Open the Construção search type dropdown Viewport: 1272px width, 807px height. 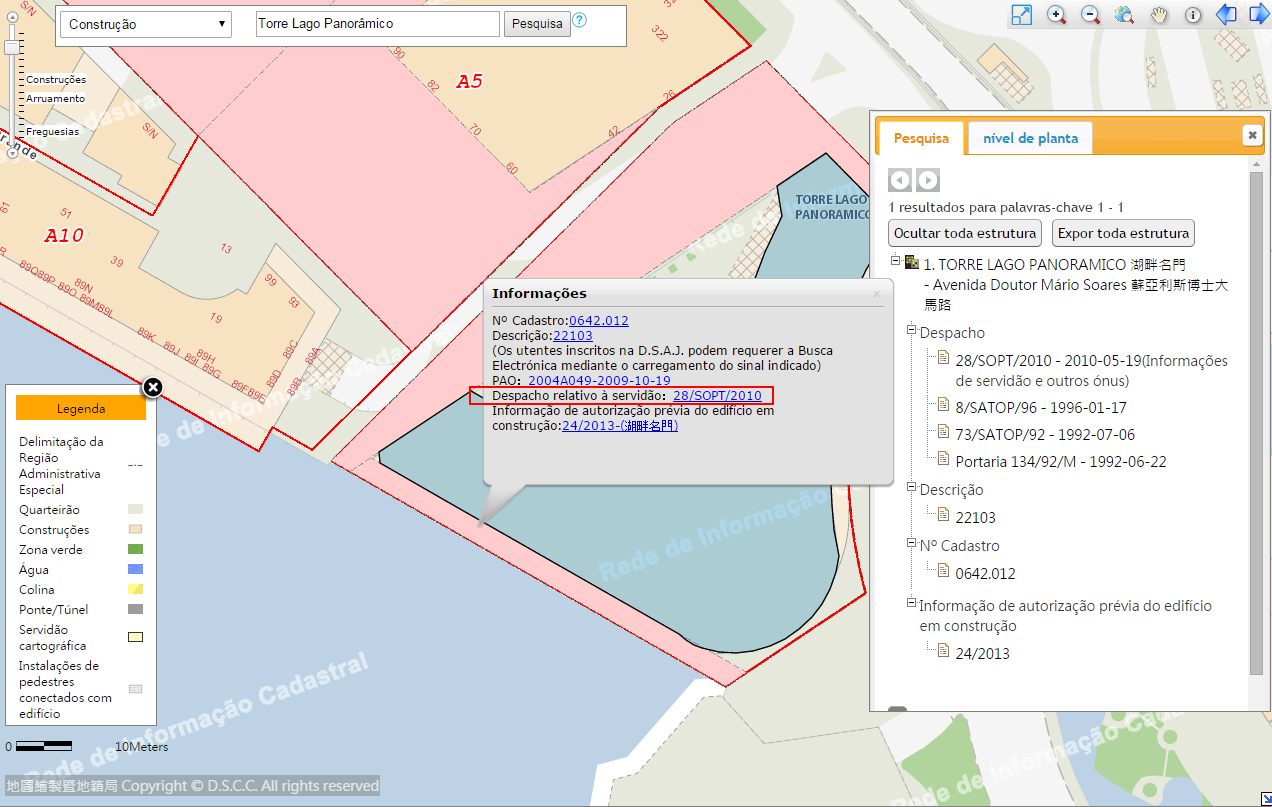pyautogui.click(x=145, y=24)
